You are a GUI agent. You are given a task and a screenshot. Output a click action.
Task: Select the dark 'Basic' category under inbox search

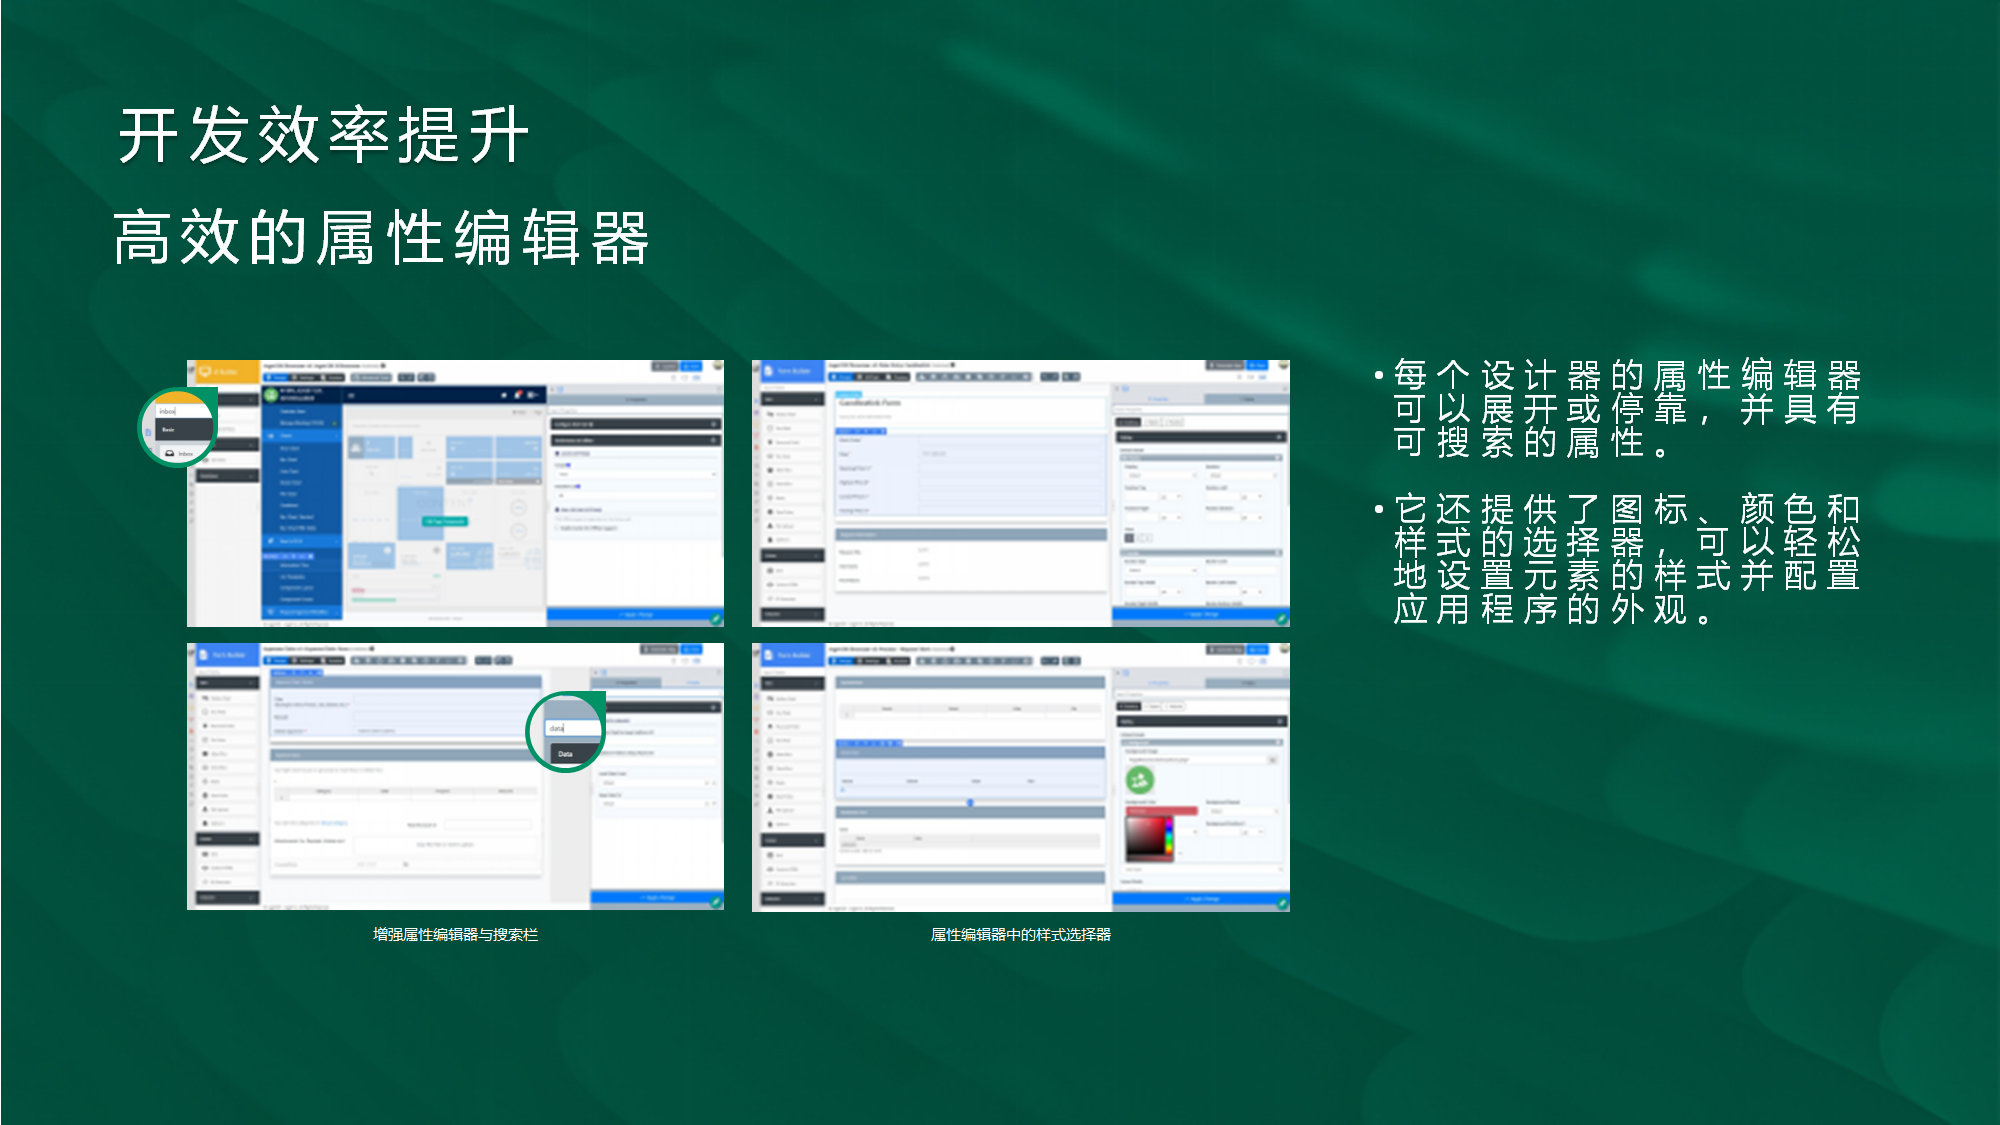coord(185,430)
